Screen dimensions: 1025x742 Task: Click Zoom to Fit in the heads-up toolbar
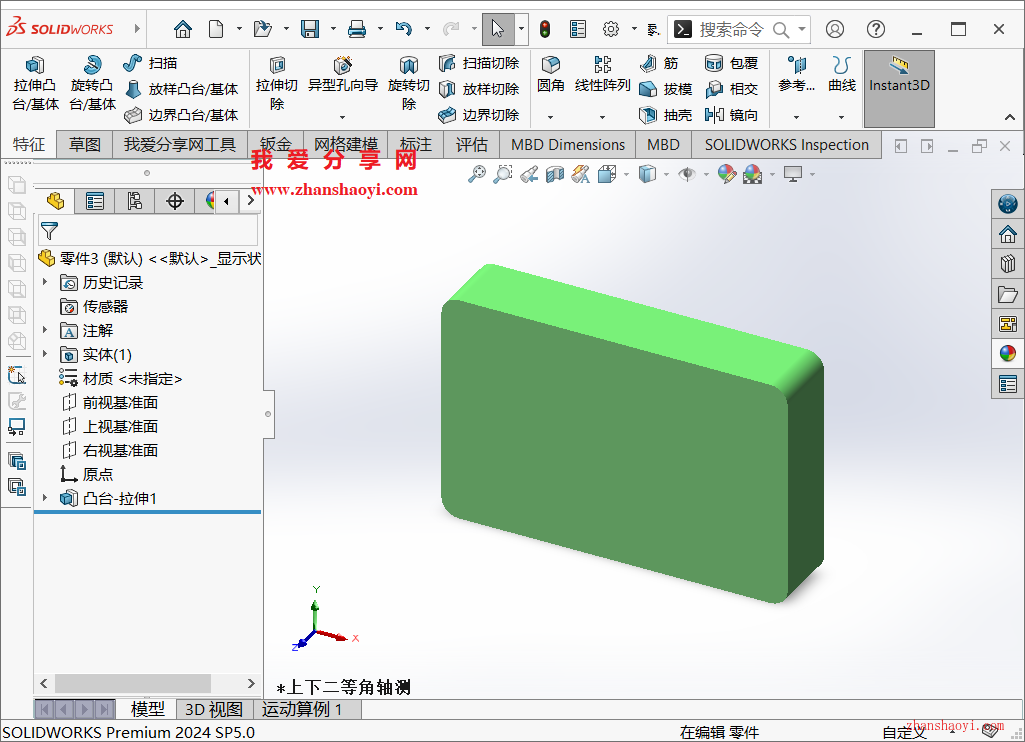pos(477,173)
